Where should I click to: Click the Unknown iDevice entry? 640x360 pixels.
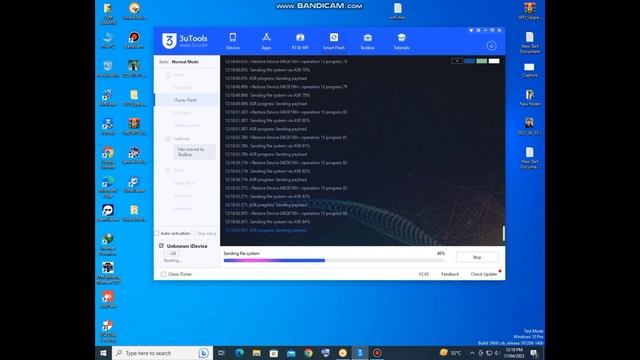187,246
